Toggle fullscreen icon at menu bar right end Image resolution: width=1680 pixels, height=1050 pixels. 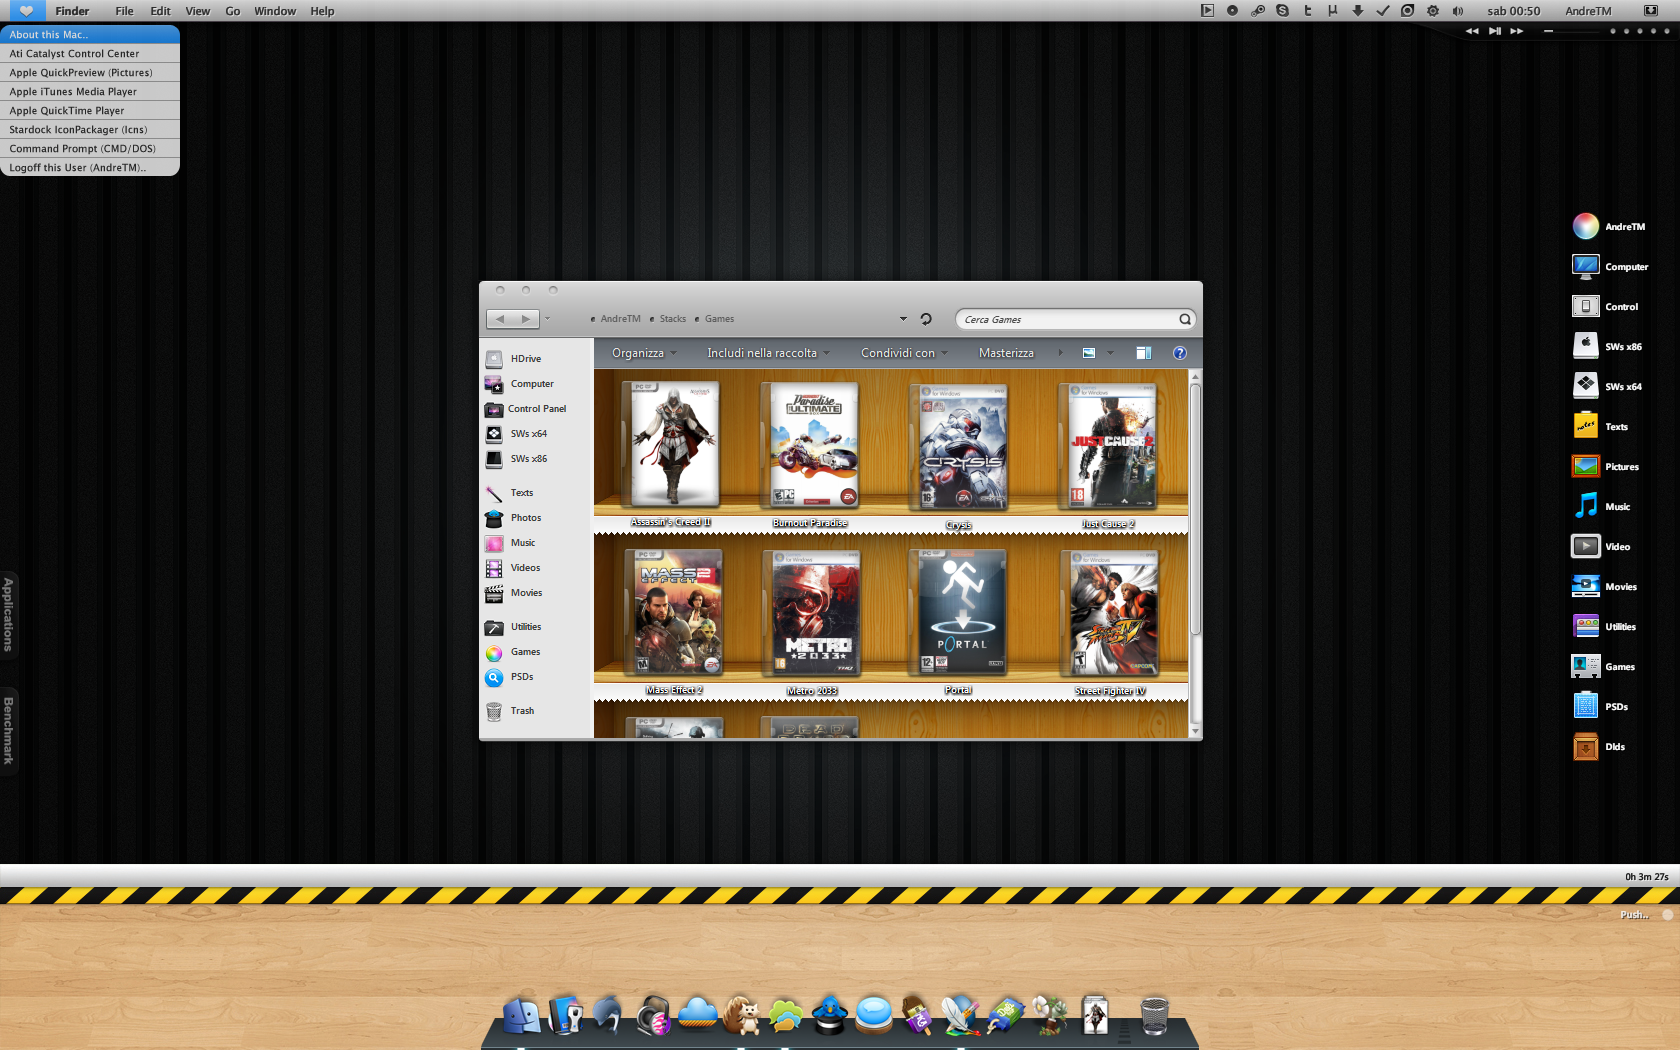tap(1651, 11)
